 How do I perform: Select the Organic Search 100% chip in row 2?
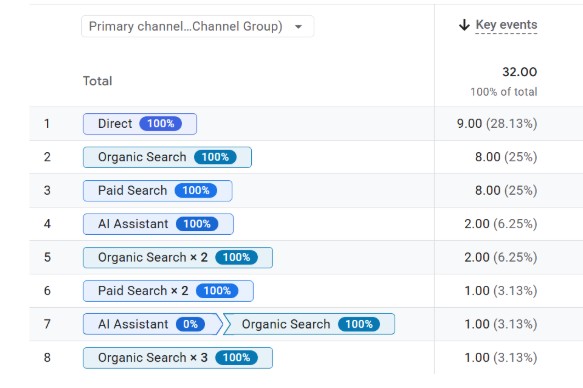(167, 157)
